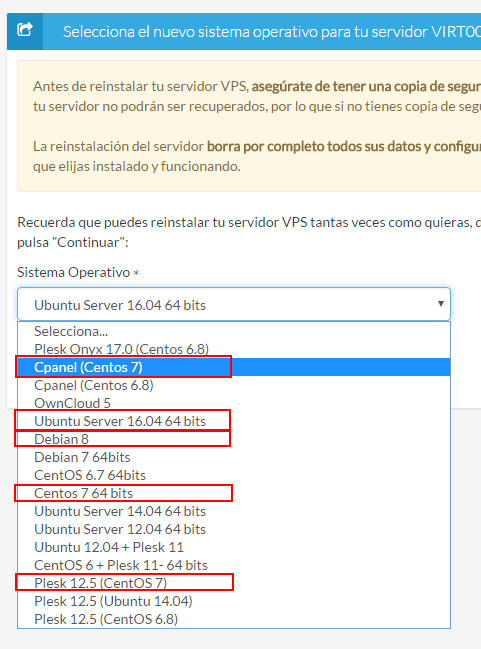The width and height of the screenshot is (481, 649).
Task: Select Ubuntu 12.04 + Plesk 11
Action: (233, 547)
